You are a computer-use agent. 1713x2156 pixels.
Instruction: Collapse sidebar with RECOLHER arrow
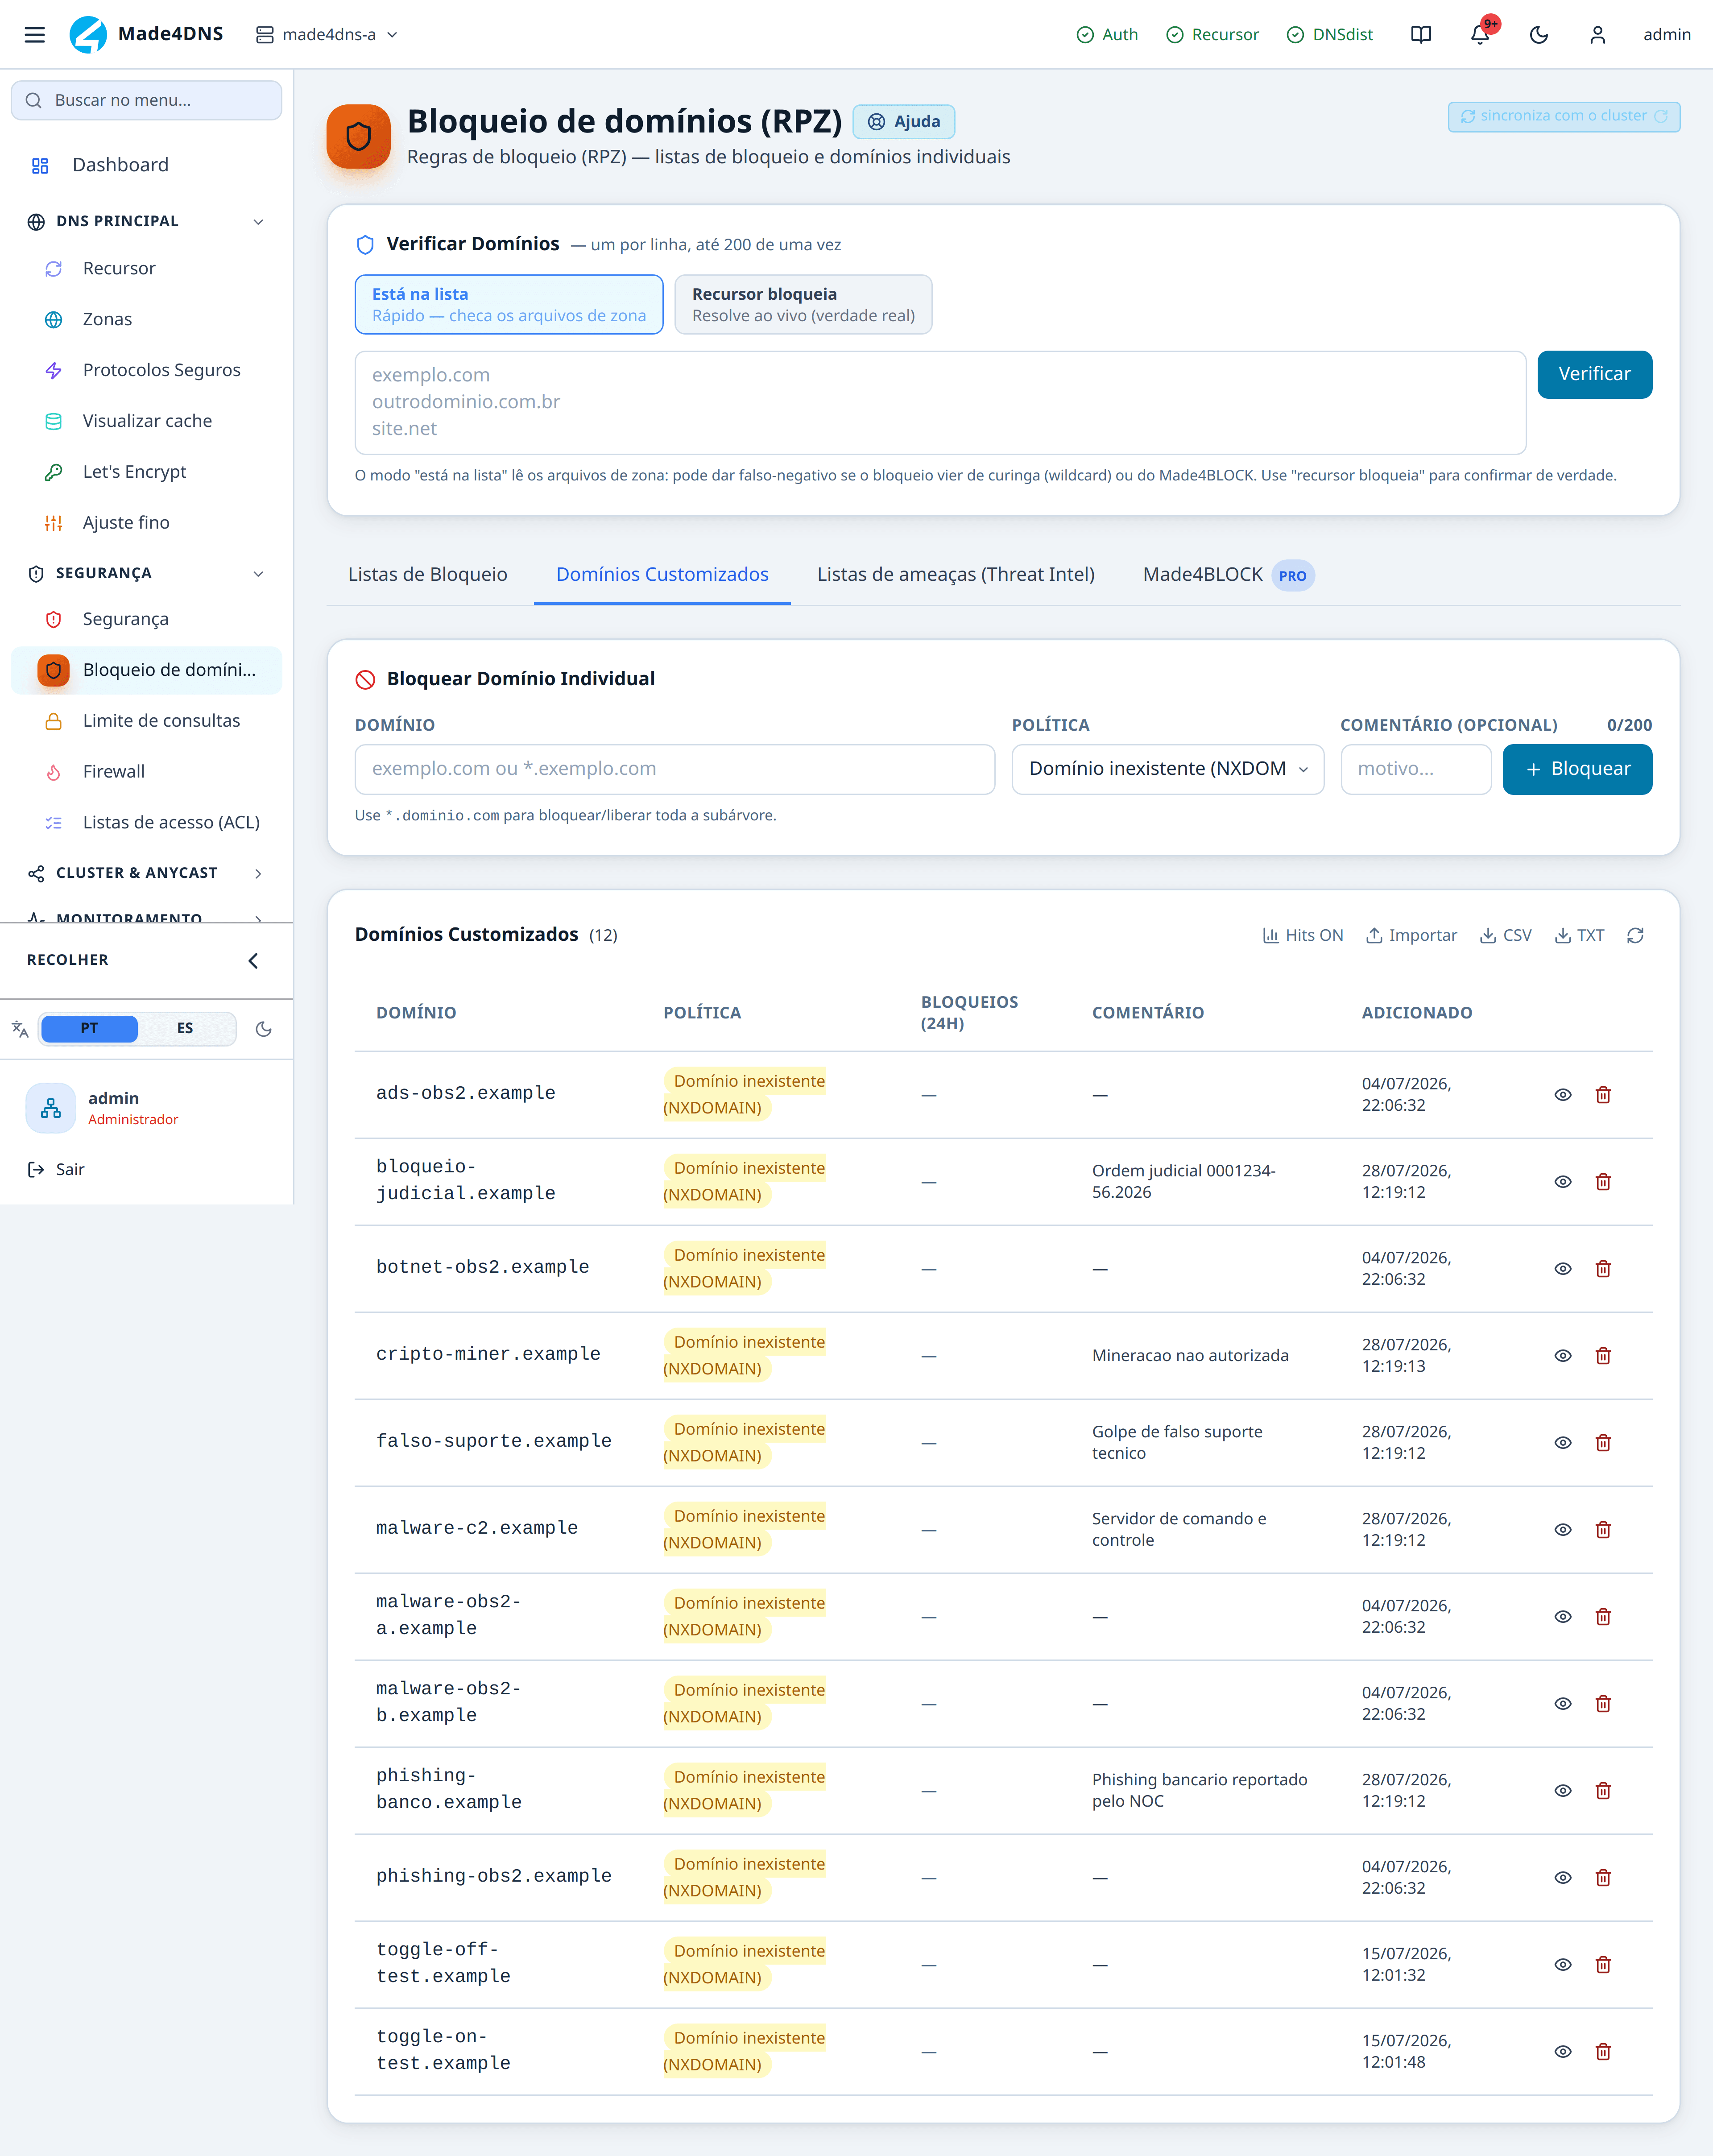pyautogui.click(x=252, y=960)
